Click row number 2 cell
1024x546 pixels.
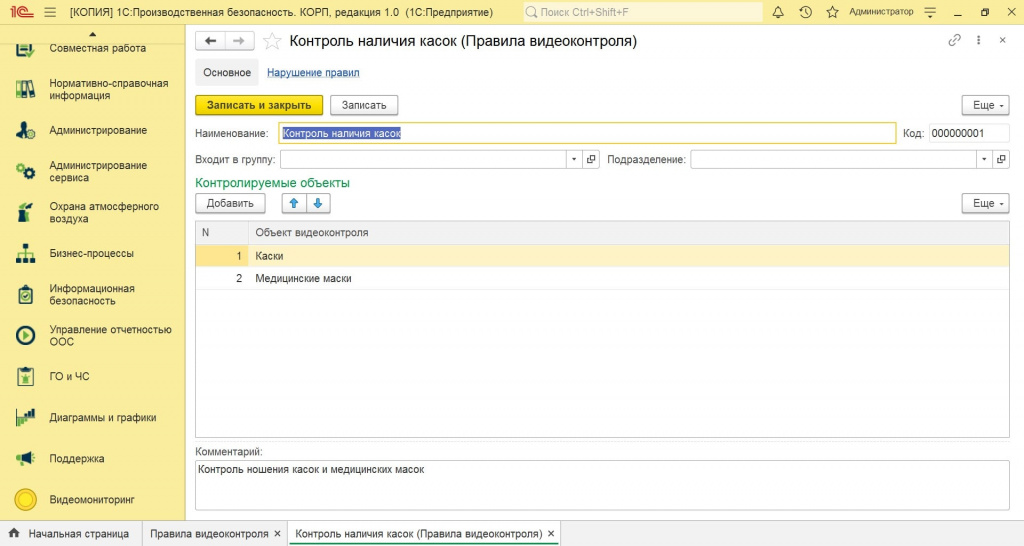pos(222,278)
